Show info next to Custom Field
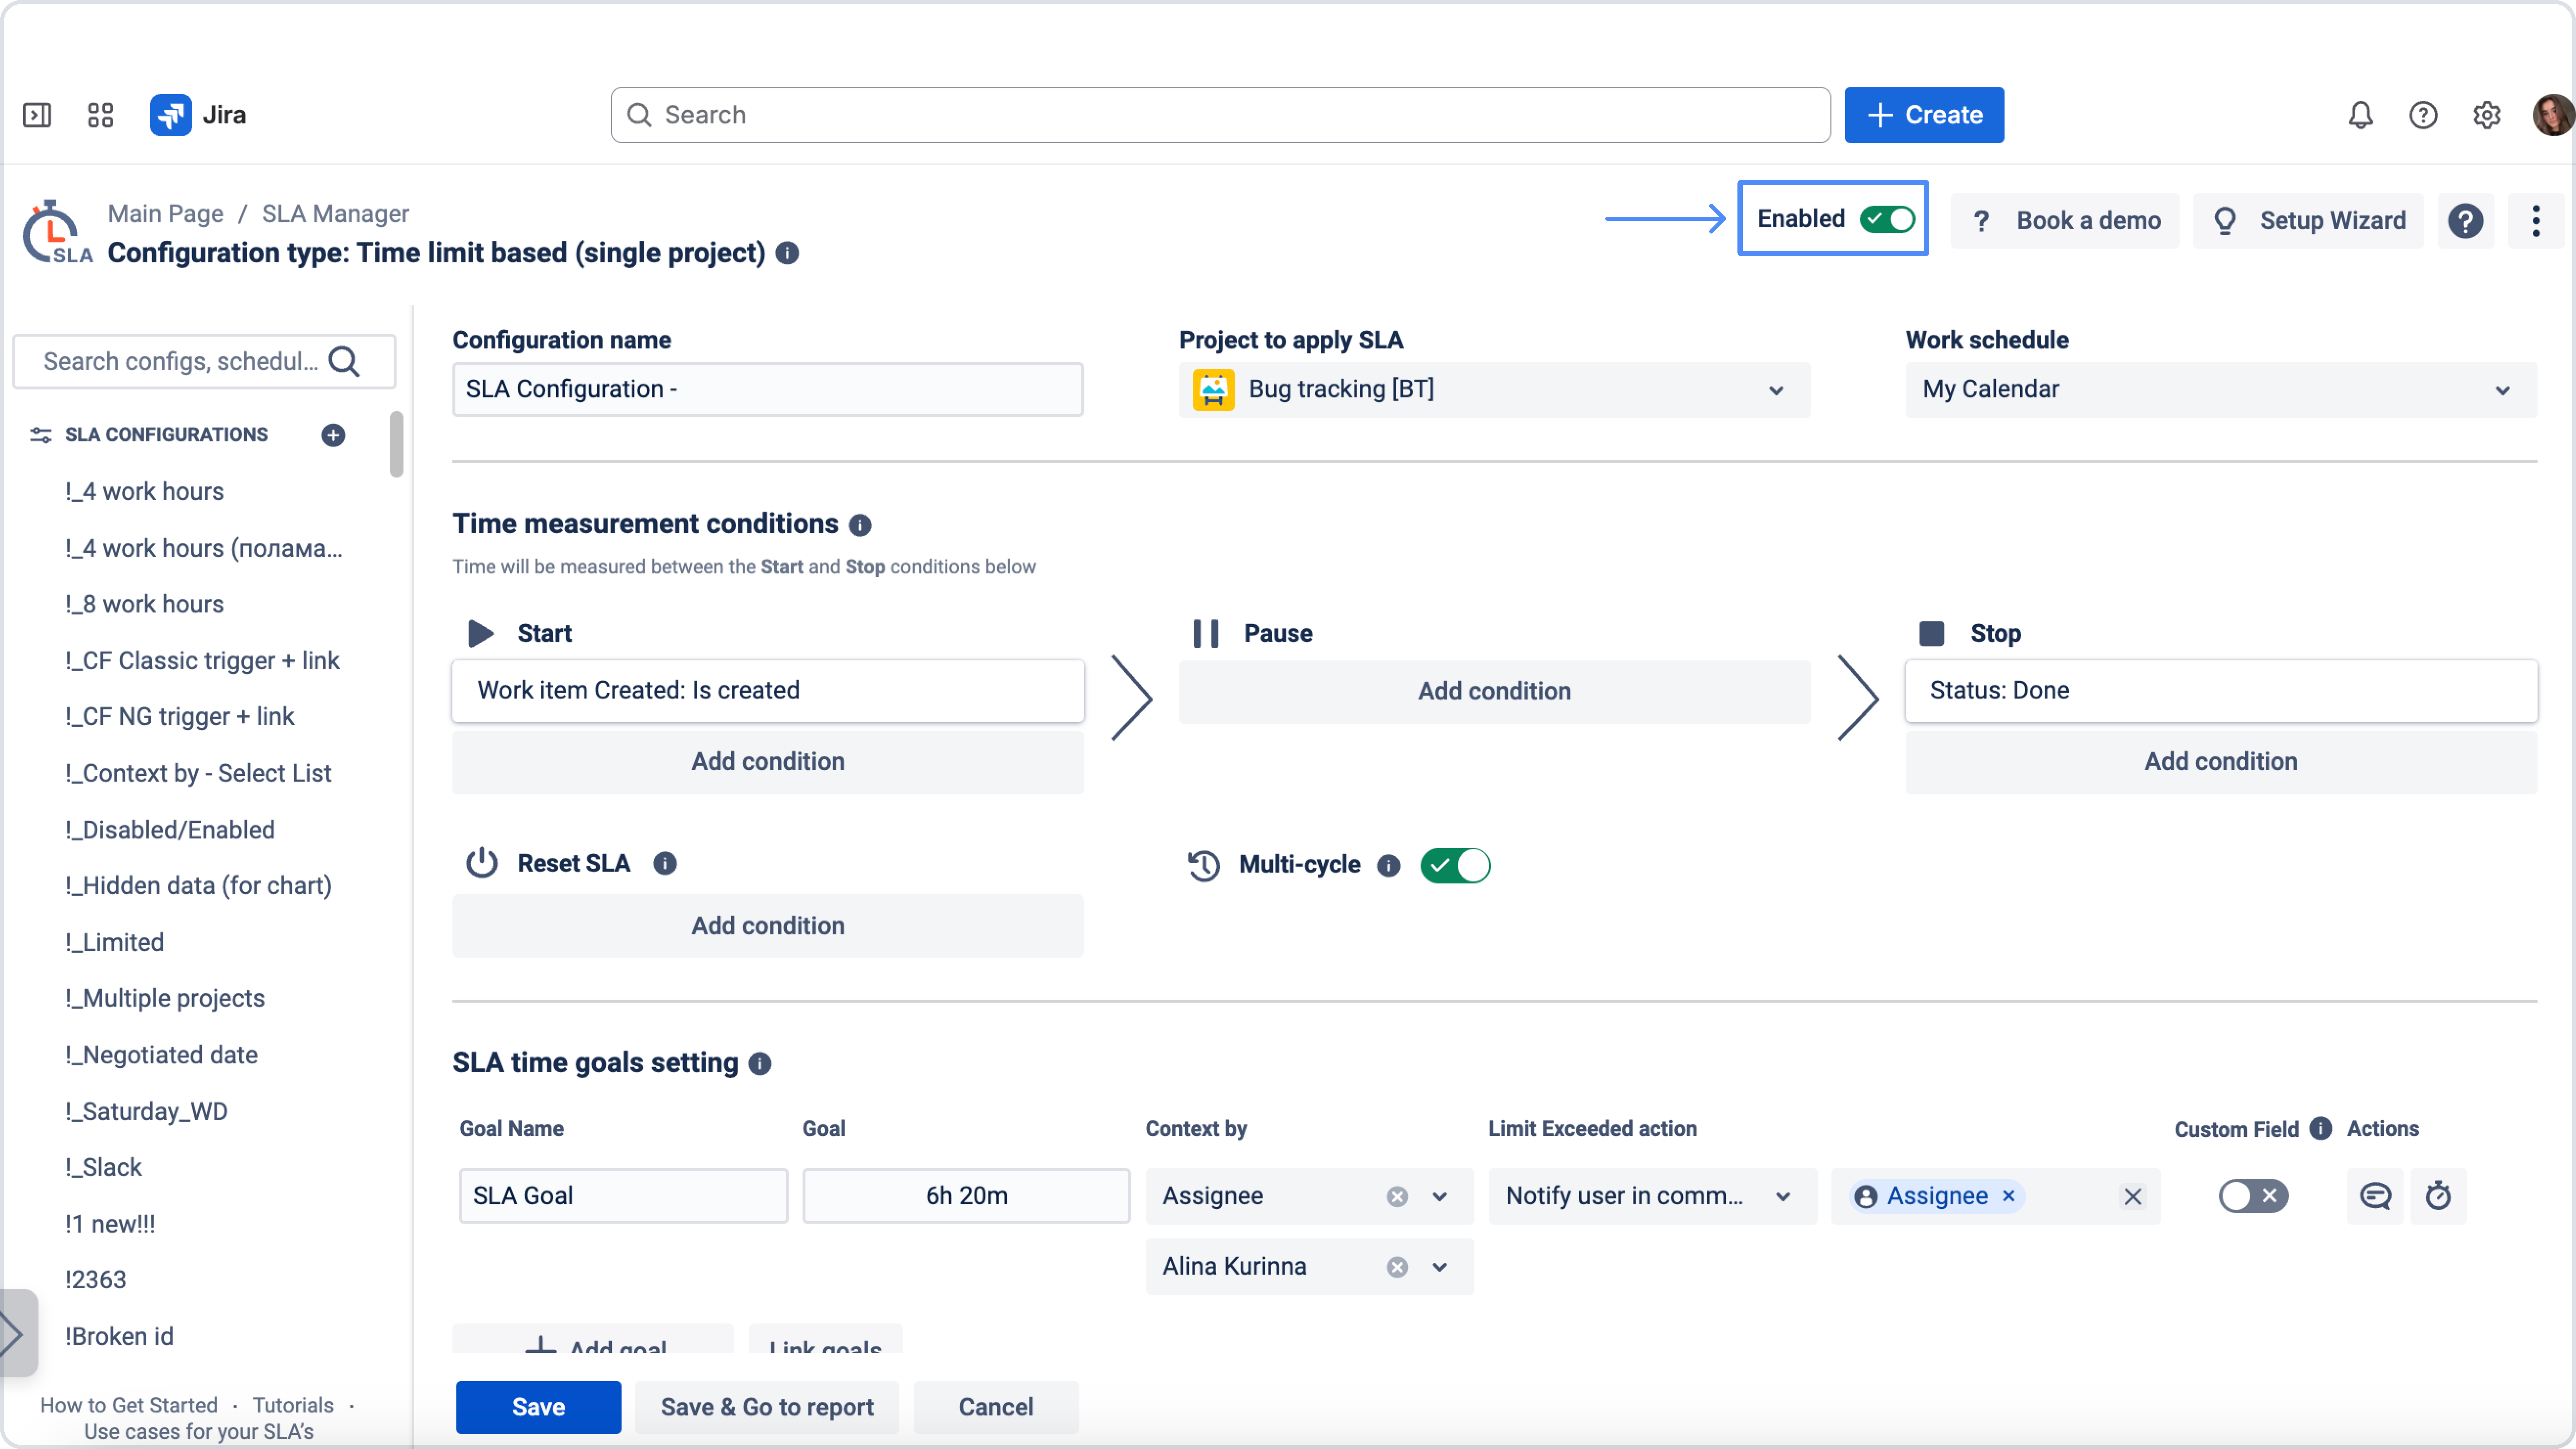The height and width of the screenshot is (1449, 2576). pyautogui.click(x=2321, y=1128)
